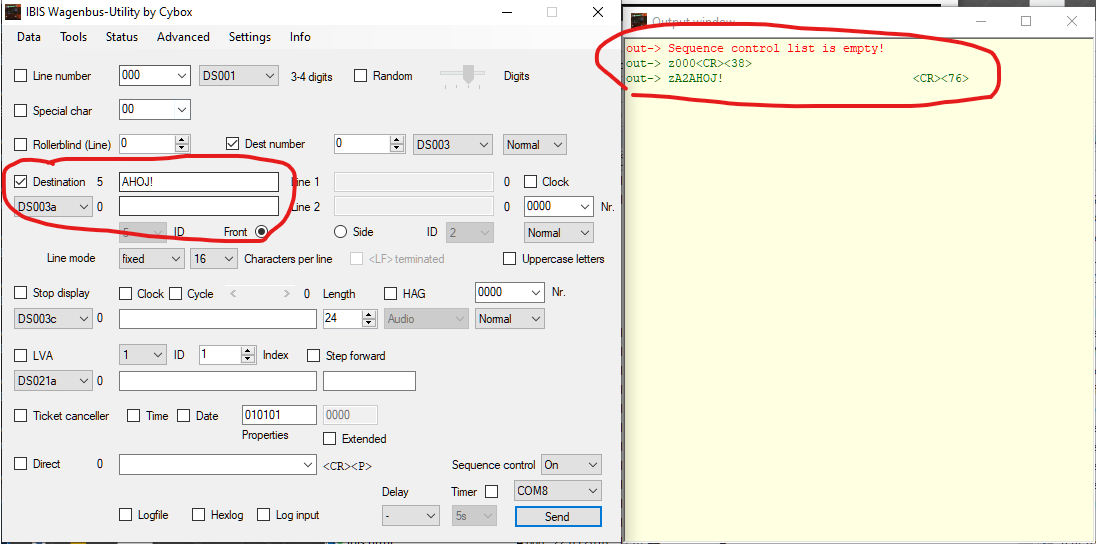Uncheck the Destination checkbox
Screen dimensions: 1096x544
pyautogui.click(x=21, y=182)
